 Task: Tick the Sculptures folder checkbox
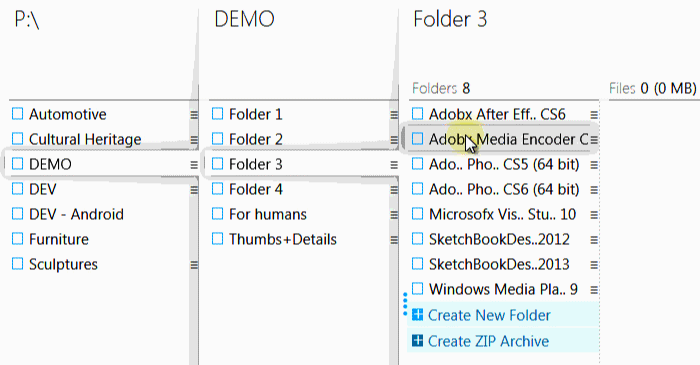17,264
